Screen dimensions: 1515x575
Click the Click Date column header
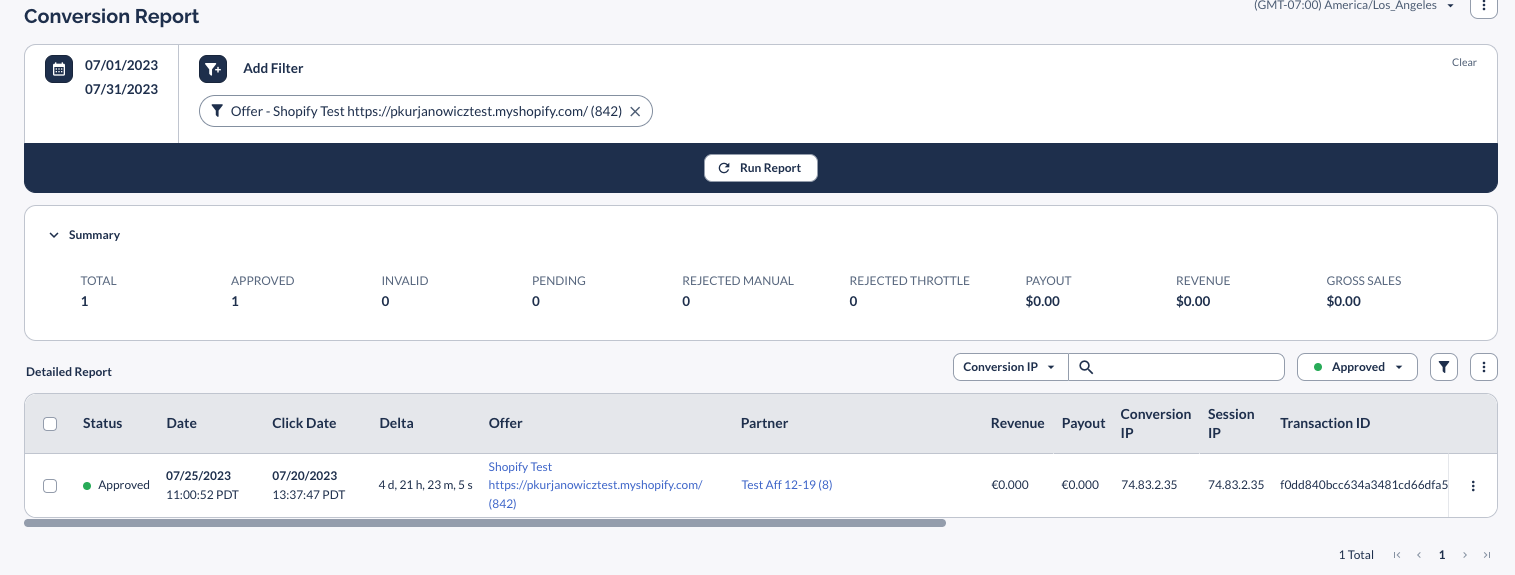[304, 424]
